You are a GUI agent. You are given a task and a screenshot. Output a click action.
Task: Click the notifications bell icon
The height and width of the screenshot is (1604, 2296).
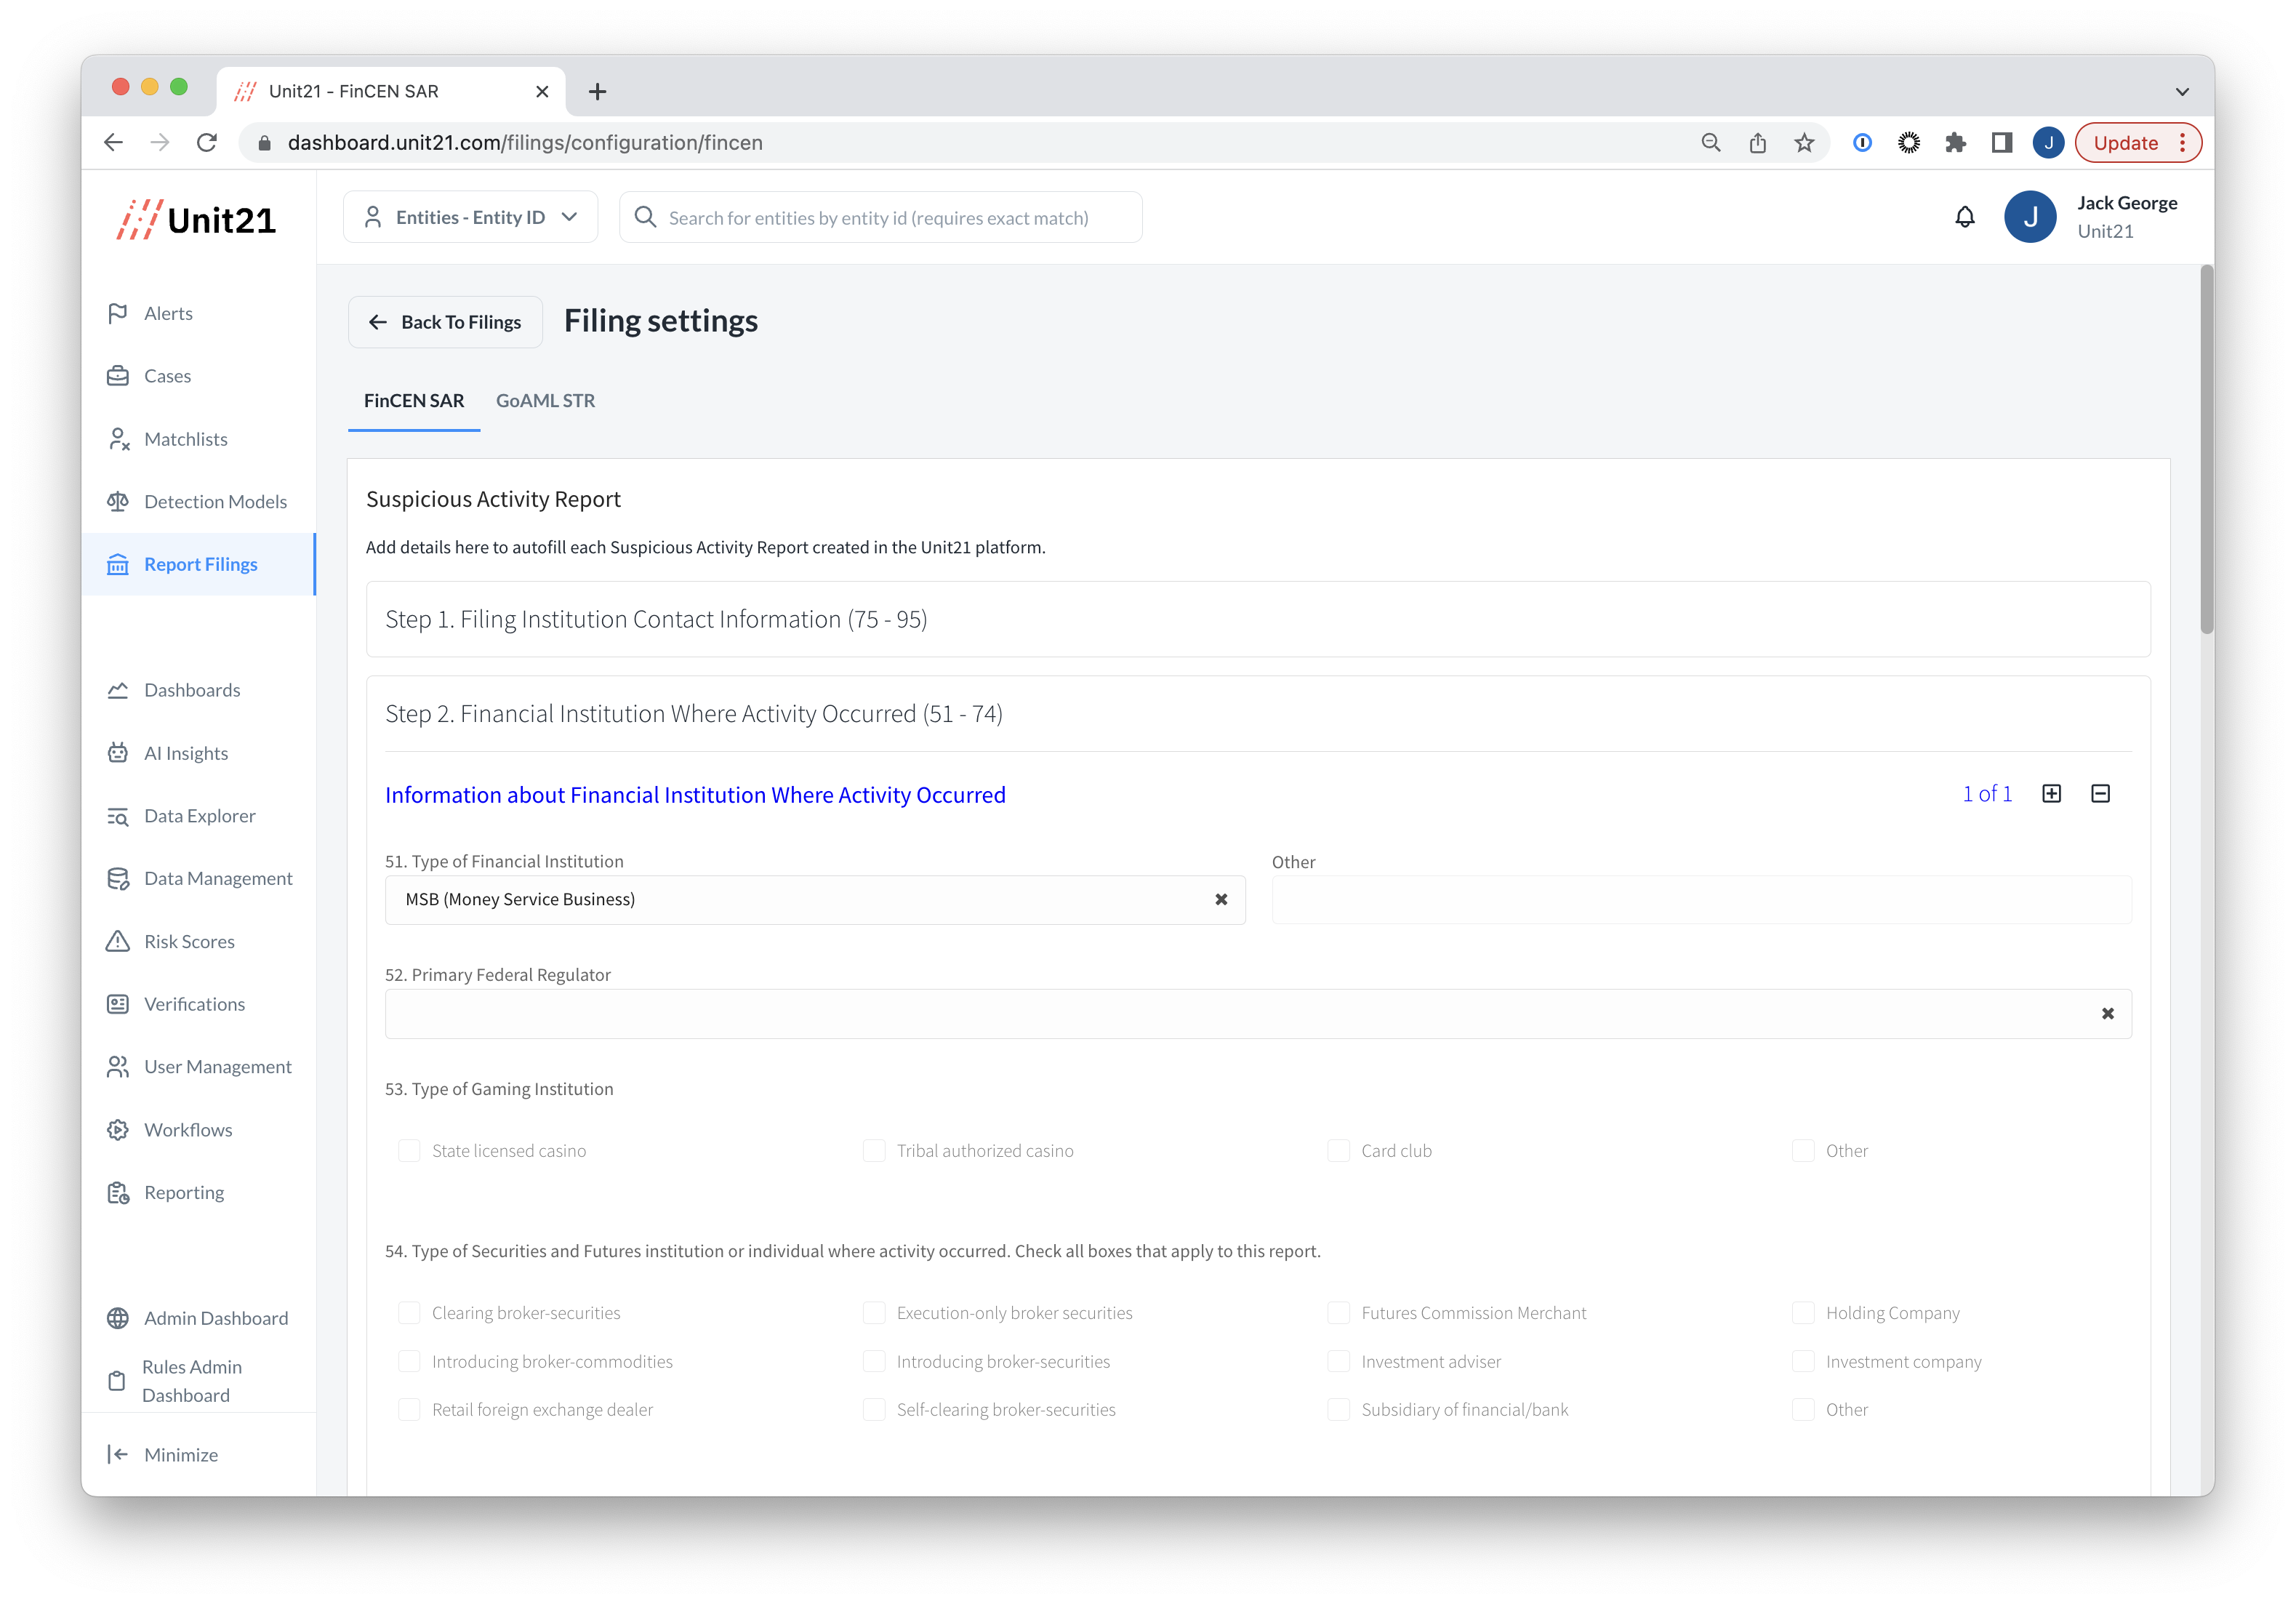point(1964,217)
